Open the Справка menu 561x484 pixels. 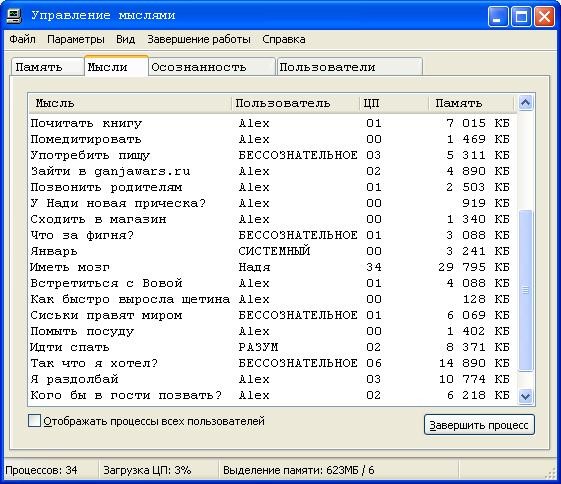click(x=284, y=39)
